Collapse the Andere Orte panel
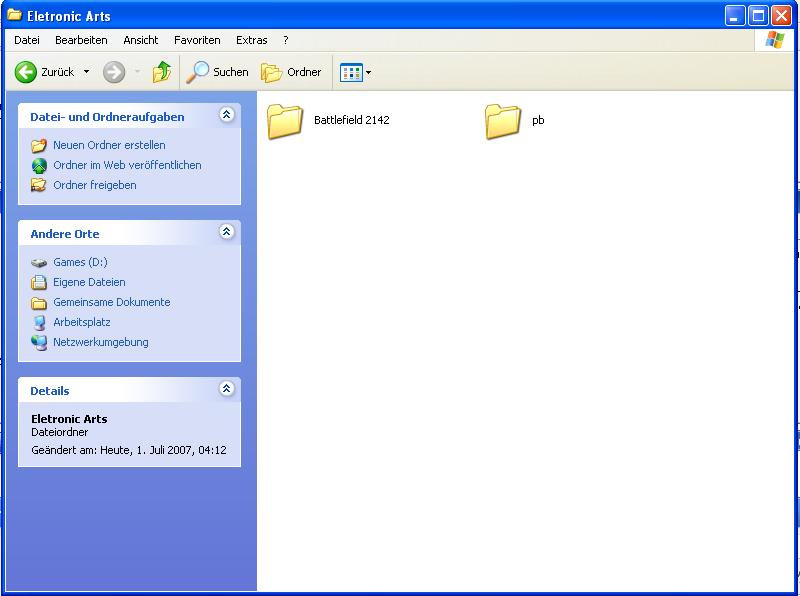 tap(227, 231)
